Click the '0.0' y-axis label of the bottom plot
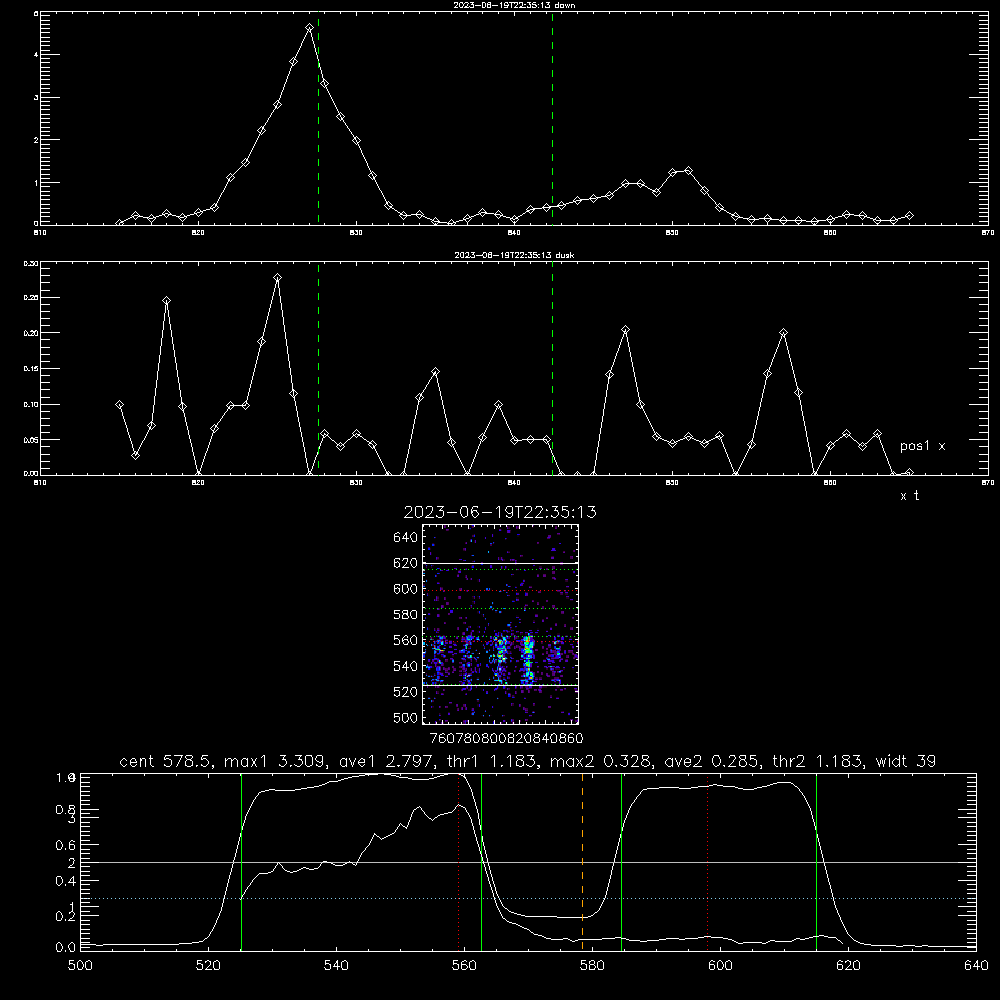 coord(65,947)
